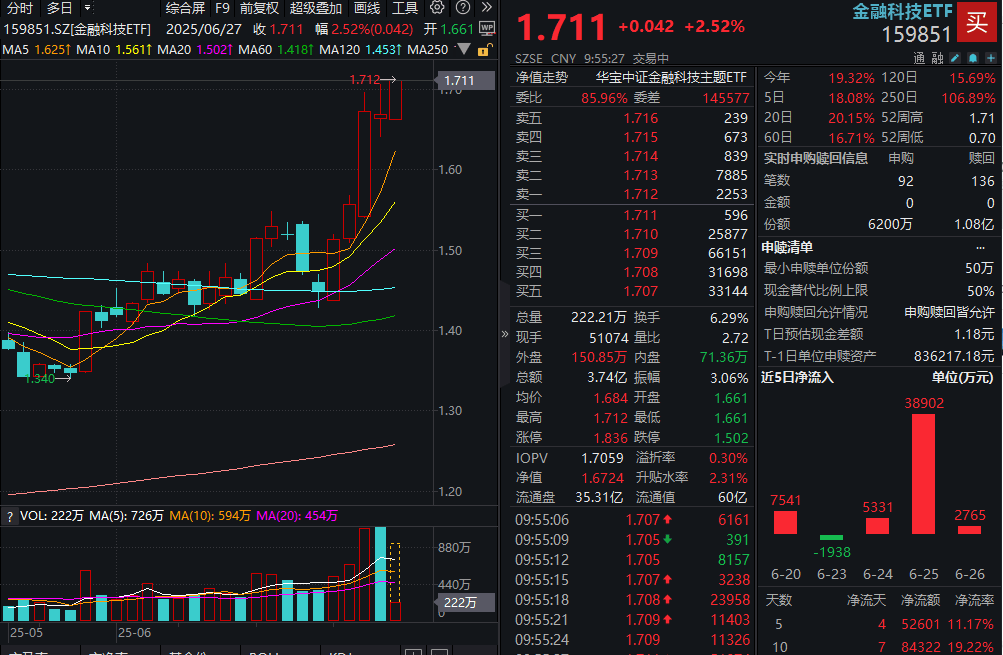Click the MA60 1.418 indicator label
This screenshot has width=1003, height=655.
coord(275,49)
